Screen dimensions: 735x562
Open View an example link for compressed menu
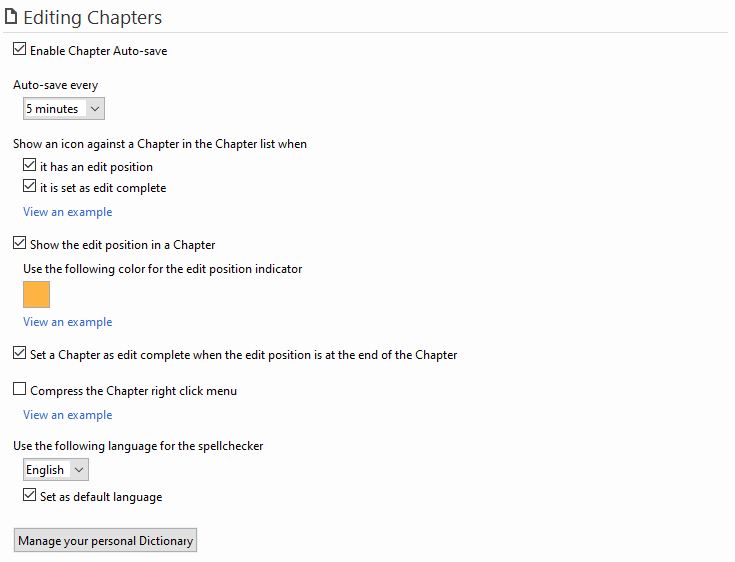click(68, 415)
